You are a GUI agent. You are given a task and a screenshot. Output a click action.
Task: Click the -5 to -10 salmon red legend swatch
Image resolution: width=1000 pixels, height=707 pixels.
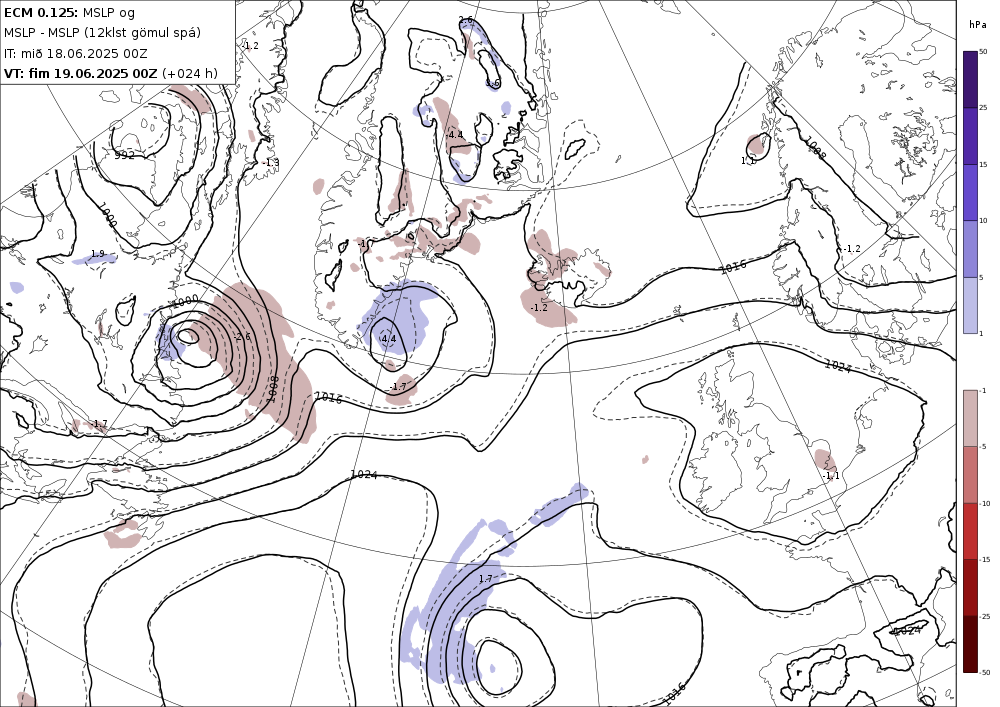(x=970, y=474)
